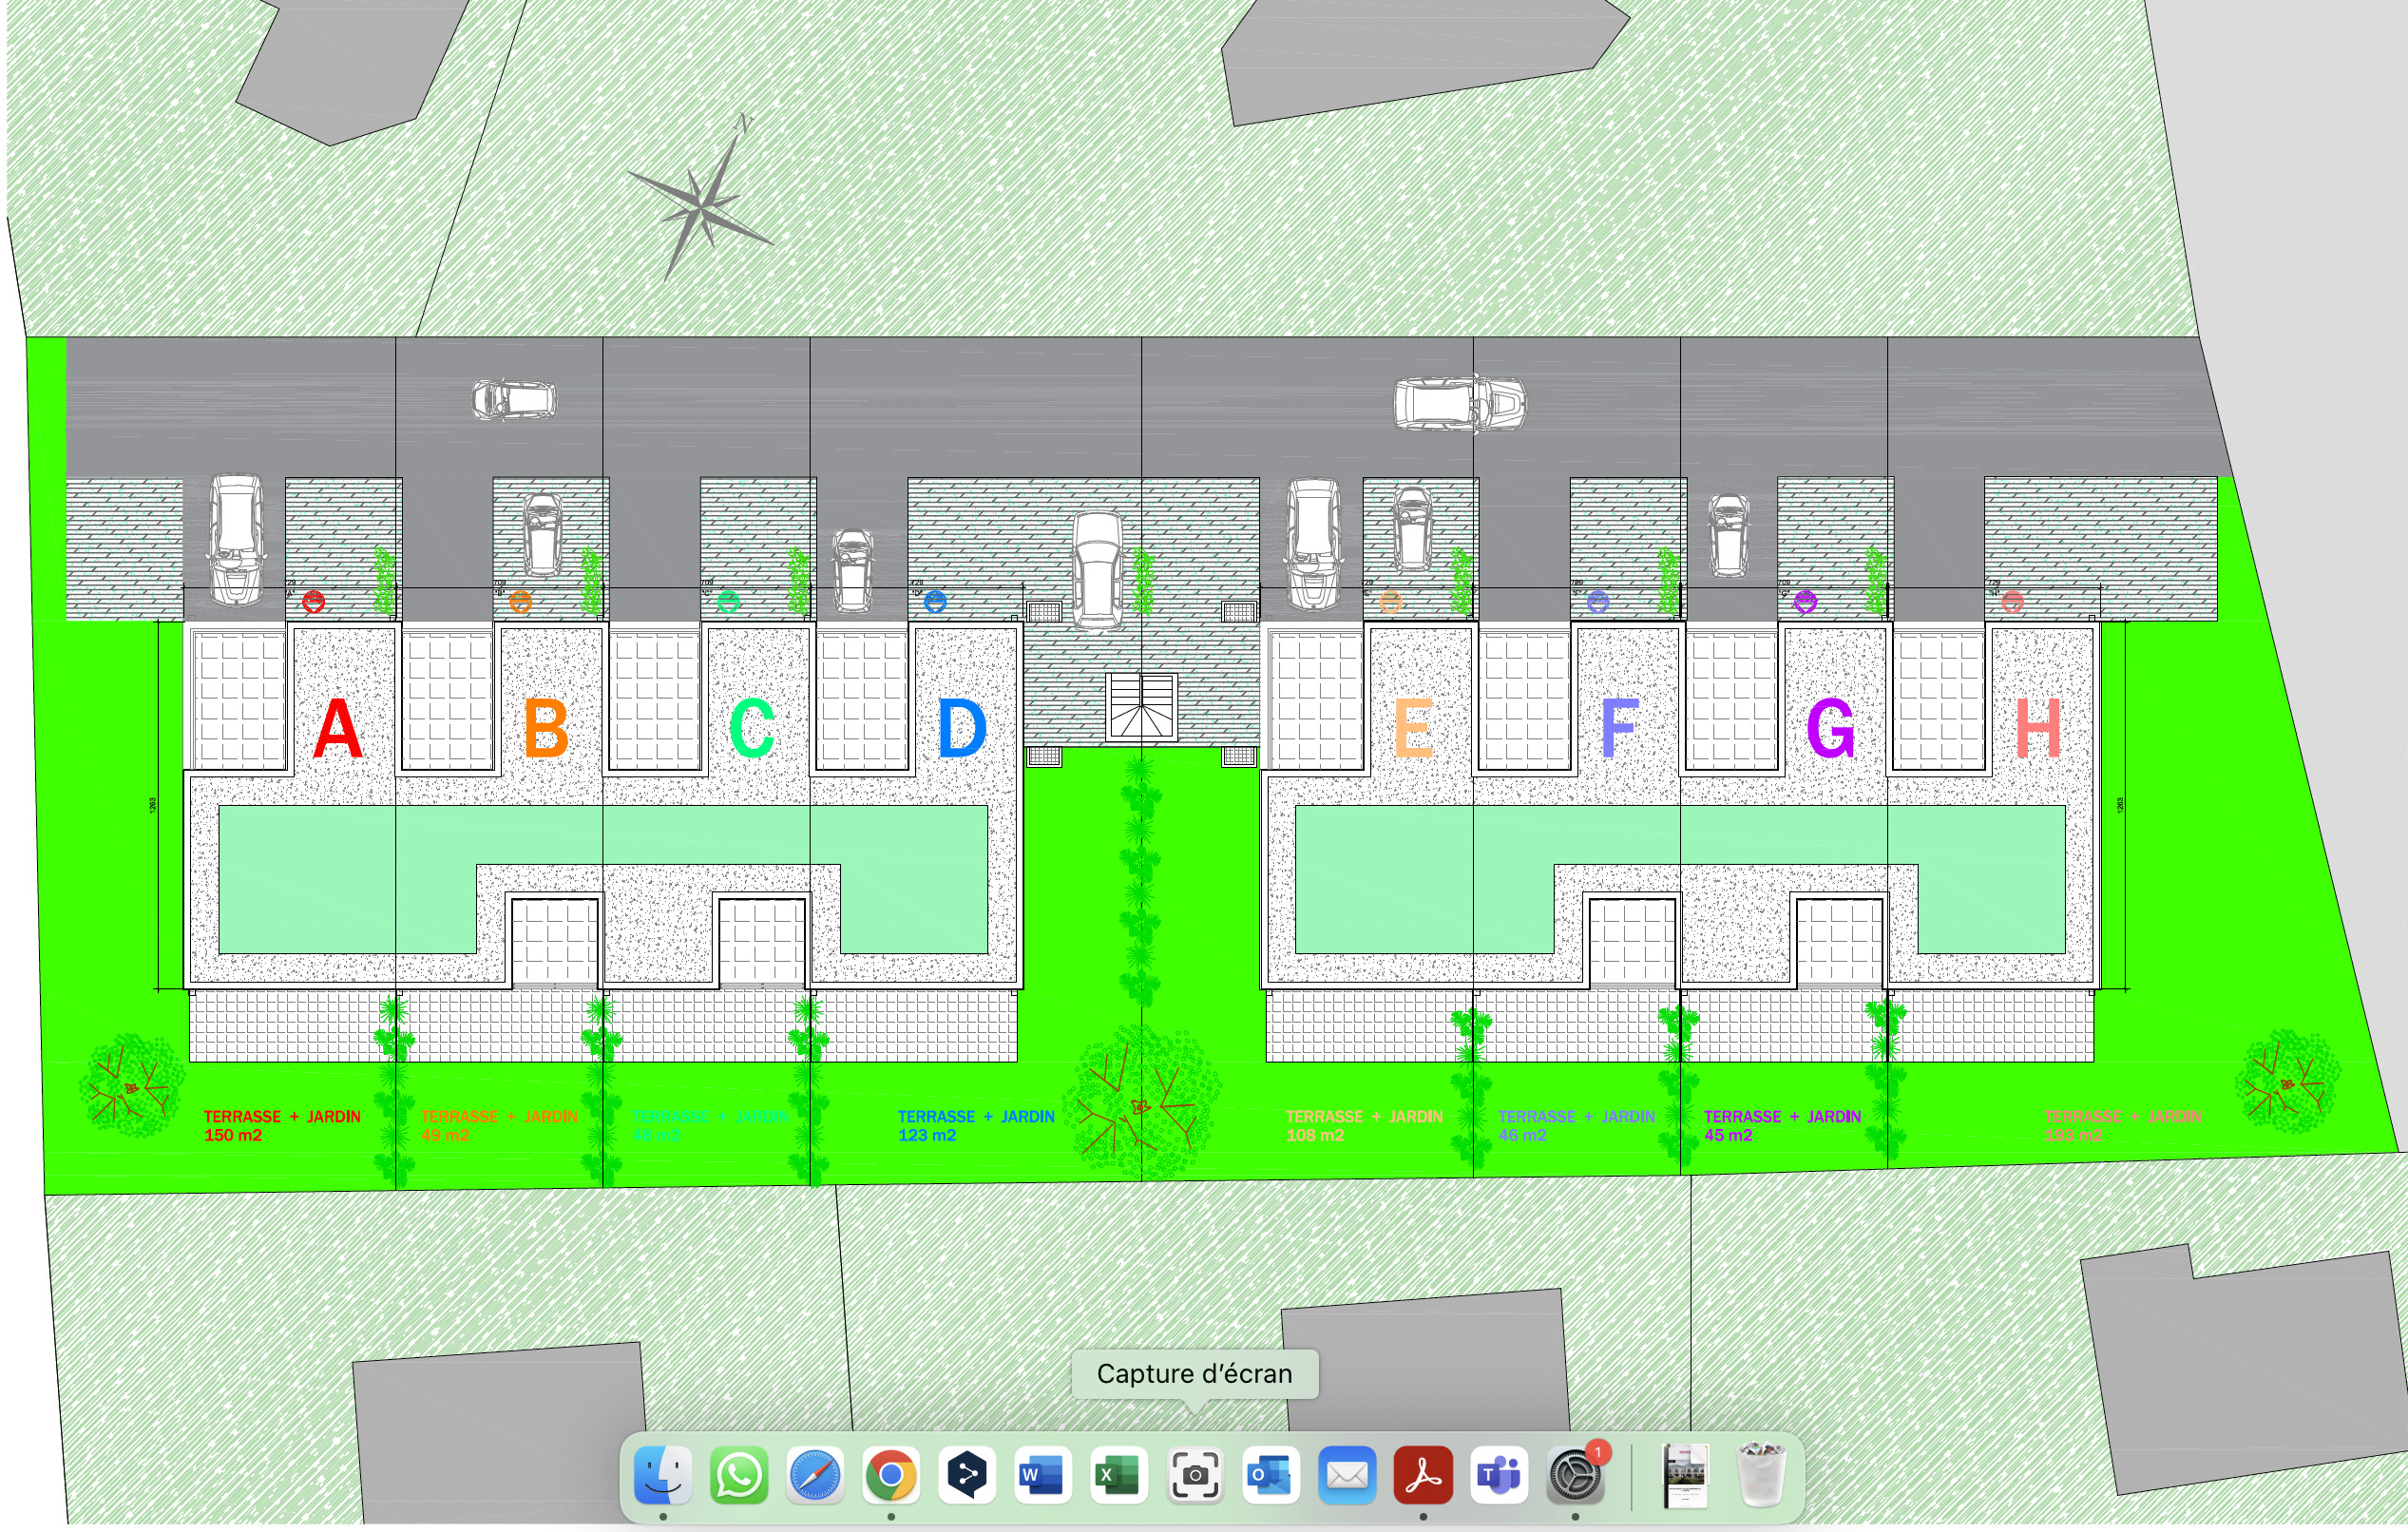2408x1532 pixels.
Task: Click the red letter A unit label
Action: tap(337, 729)
